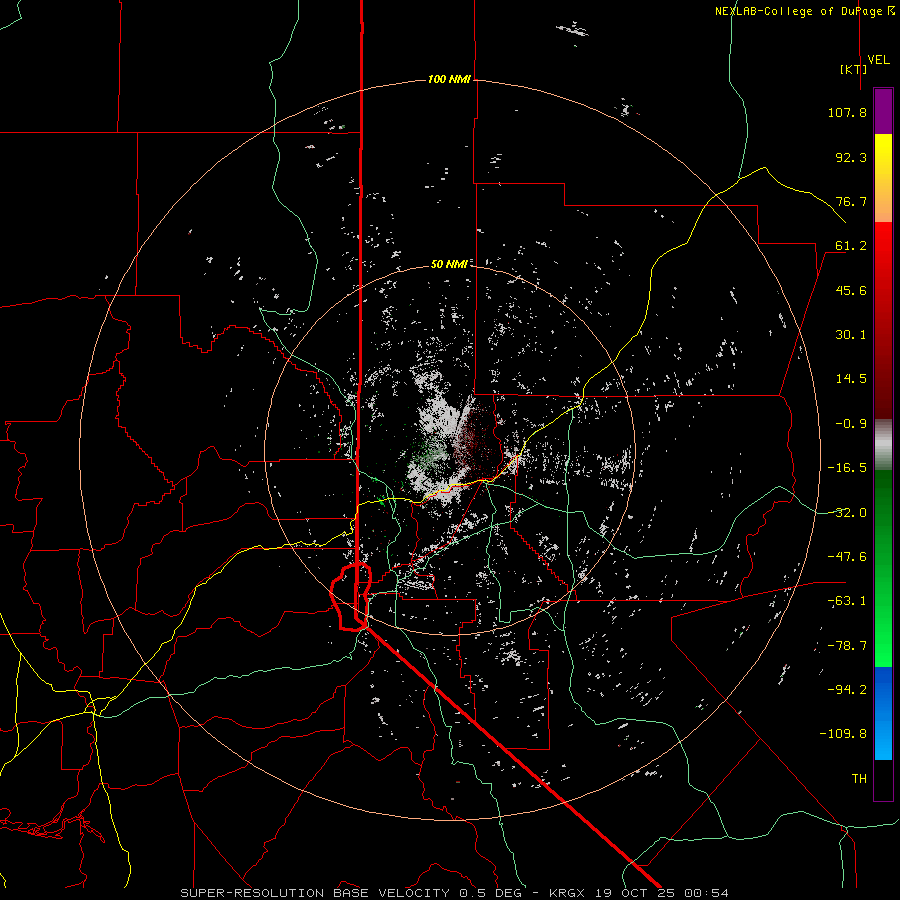Click the gray zero-velocity segment of color bar
This screenshot has height=900, width=900.
click(883, 445)
